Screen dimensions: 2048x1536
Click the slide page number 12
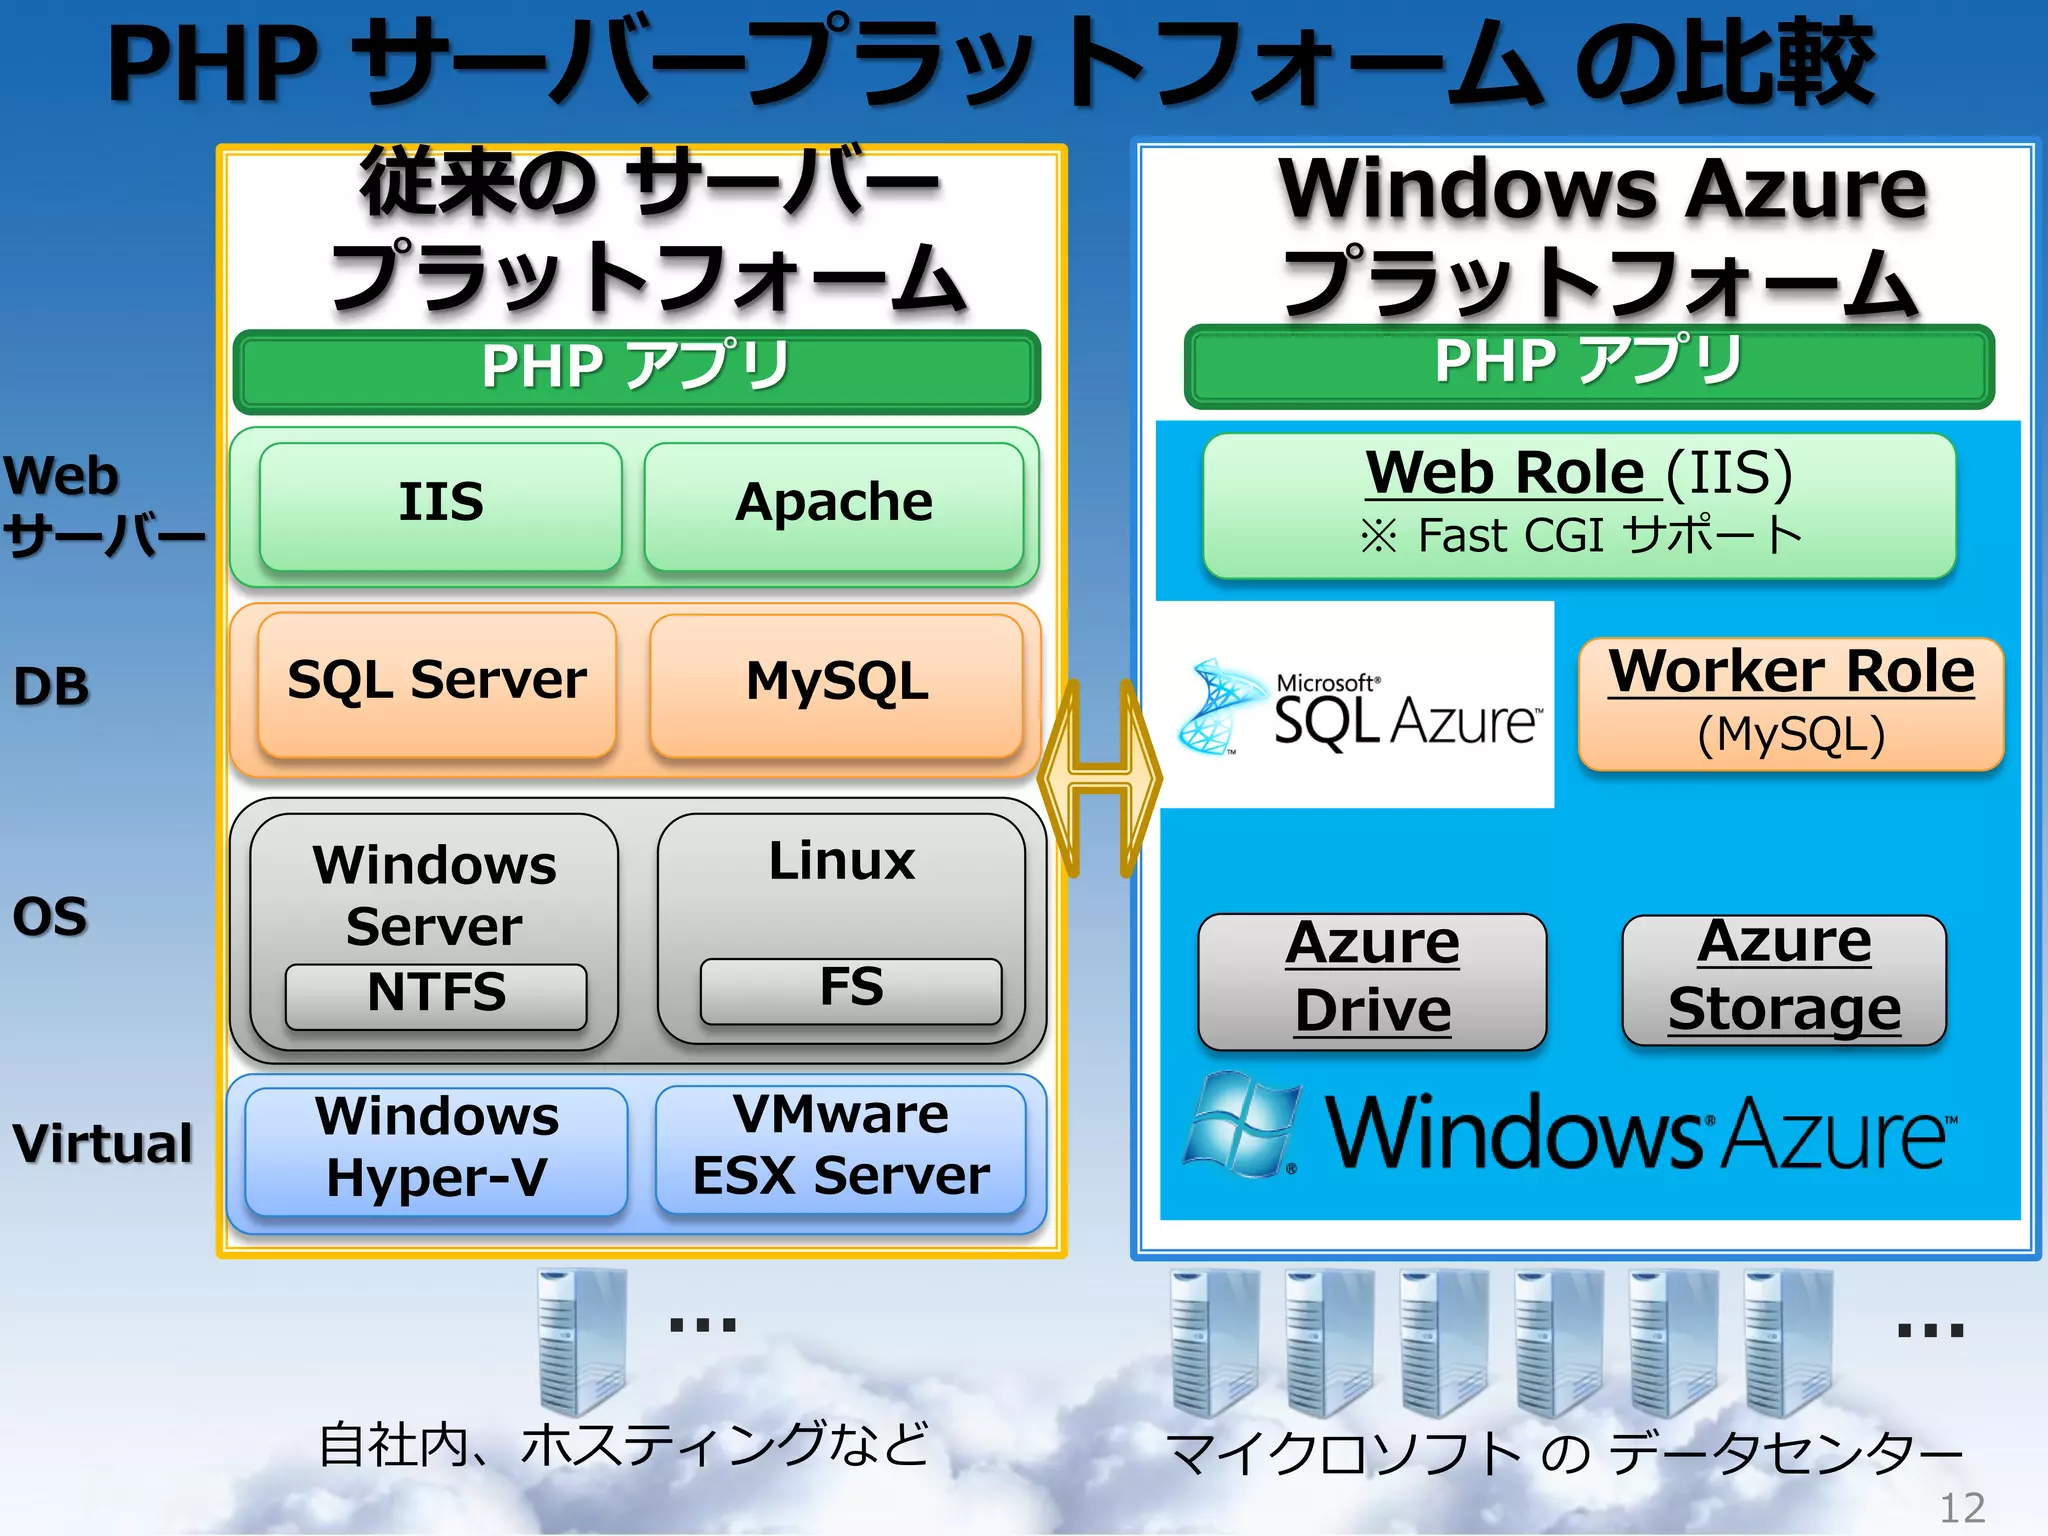[1962, 1508]
